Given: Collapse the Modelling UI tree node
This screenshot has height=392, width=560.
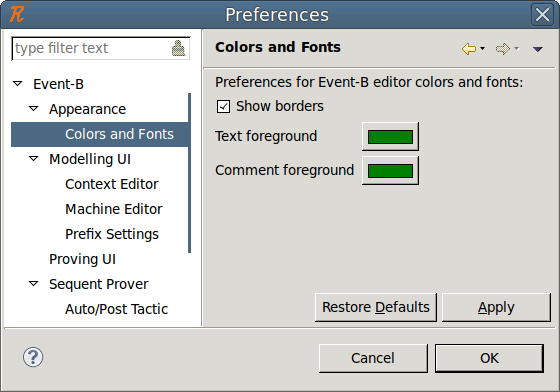Looking at the screenshot, I should pos(34,159).
